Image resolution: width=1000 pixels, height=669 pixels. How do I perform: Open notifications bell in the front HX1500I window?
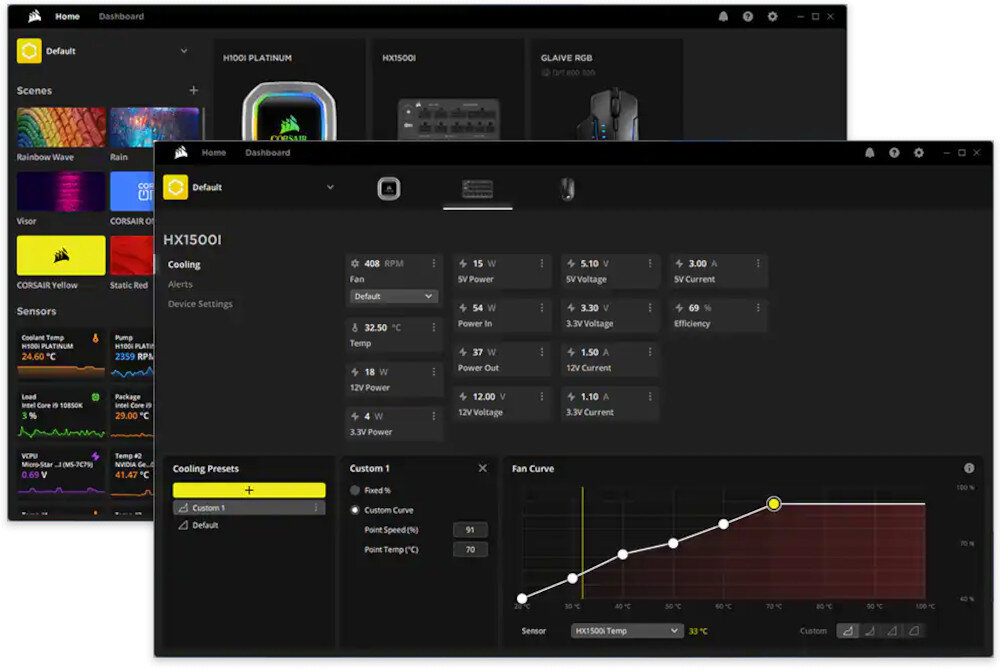869,153
